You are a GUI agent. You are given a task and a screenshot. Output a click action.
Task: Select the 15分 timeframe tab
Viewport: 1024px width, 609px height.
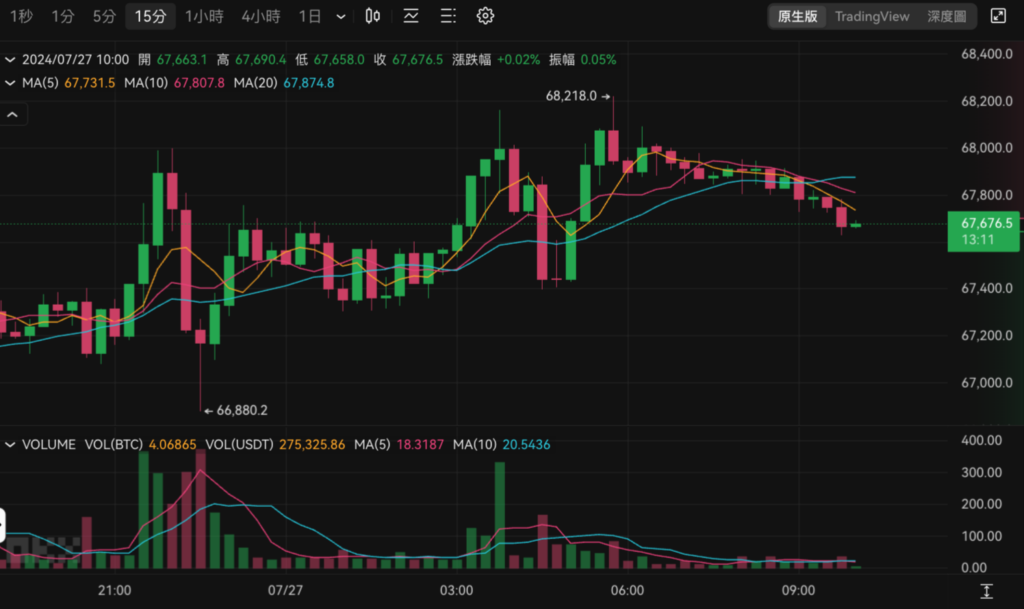click(150, 16)
